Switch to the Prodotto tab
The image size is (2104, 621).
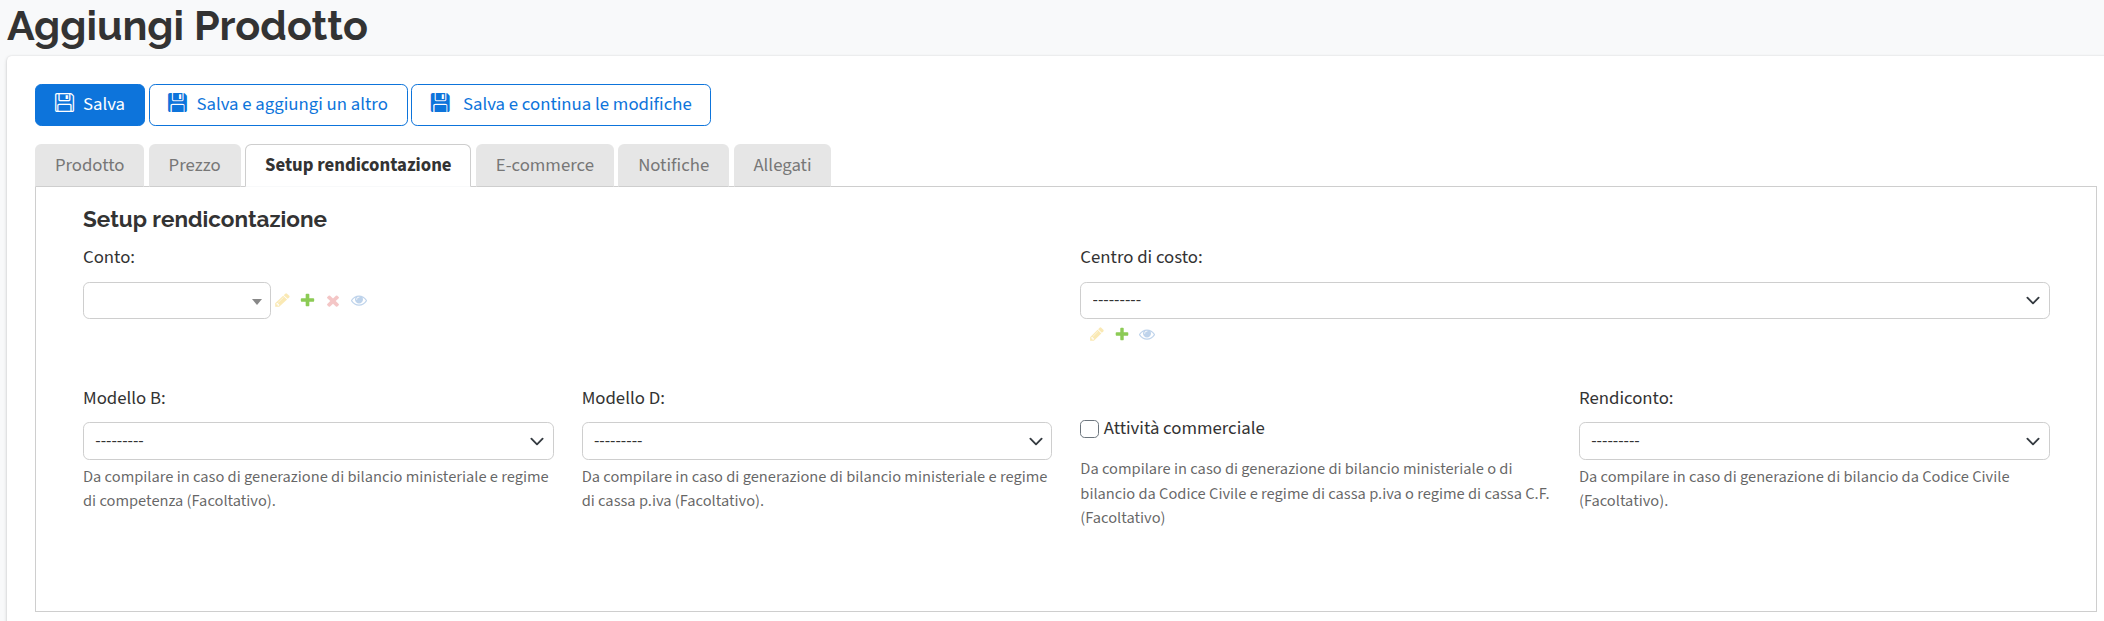pyautogui.click(x=90, y=165)
